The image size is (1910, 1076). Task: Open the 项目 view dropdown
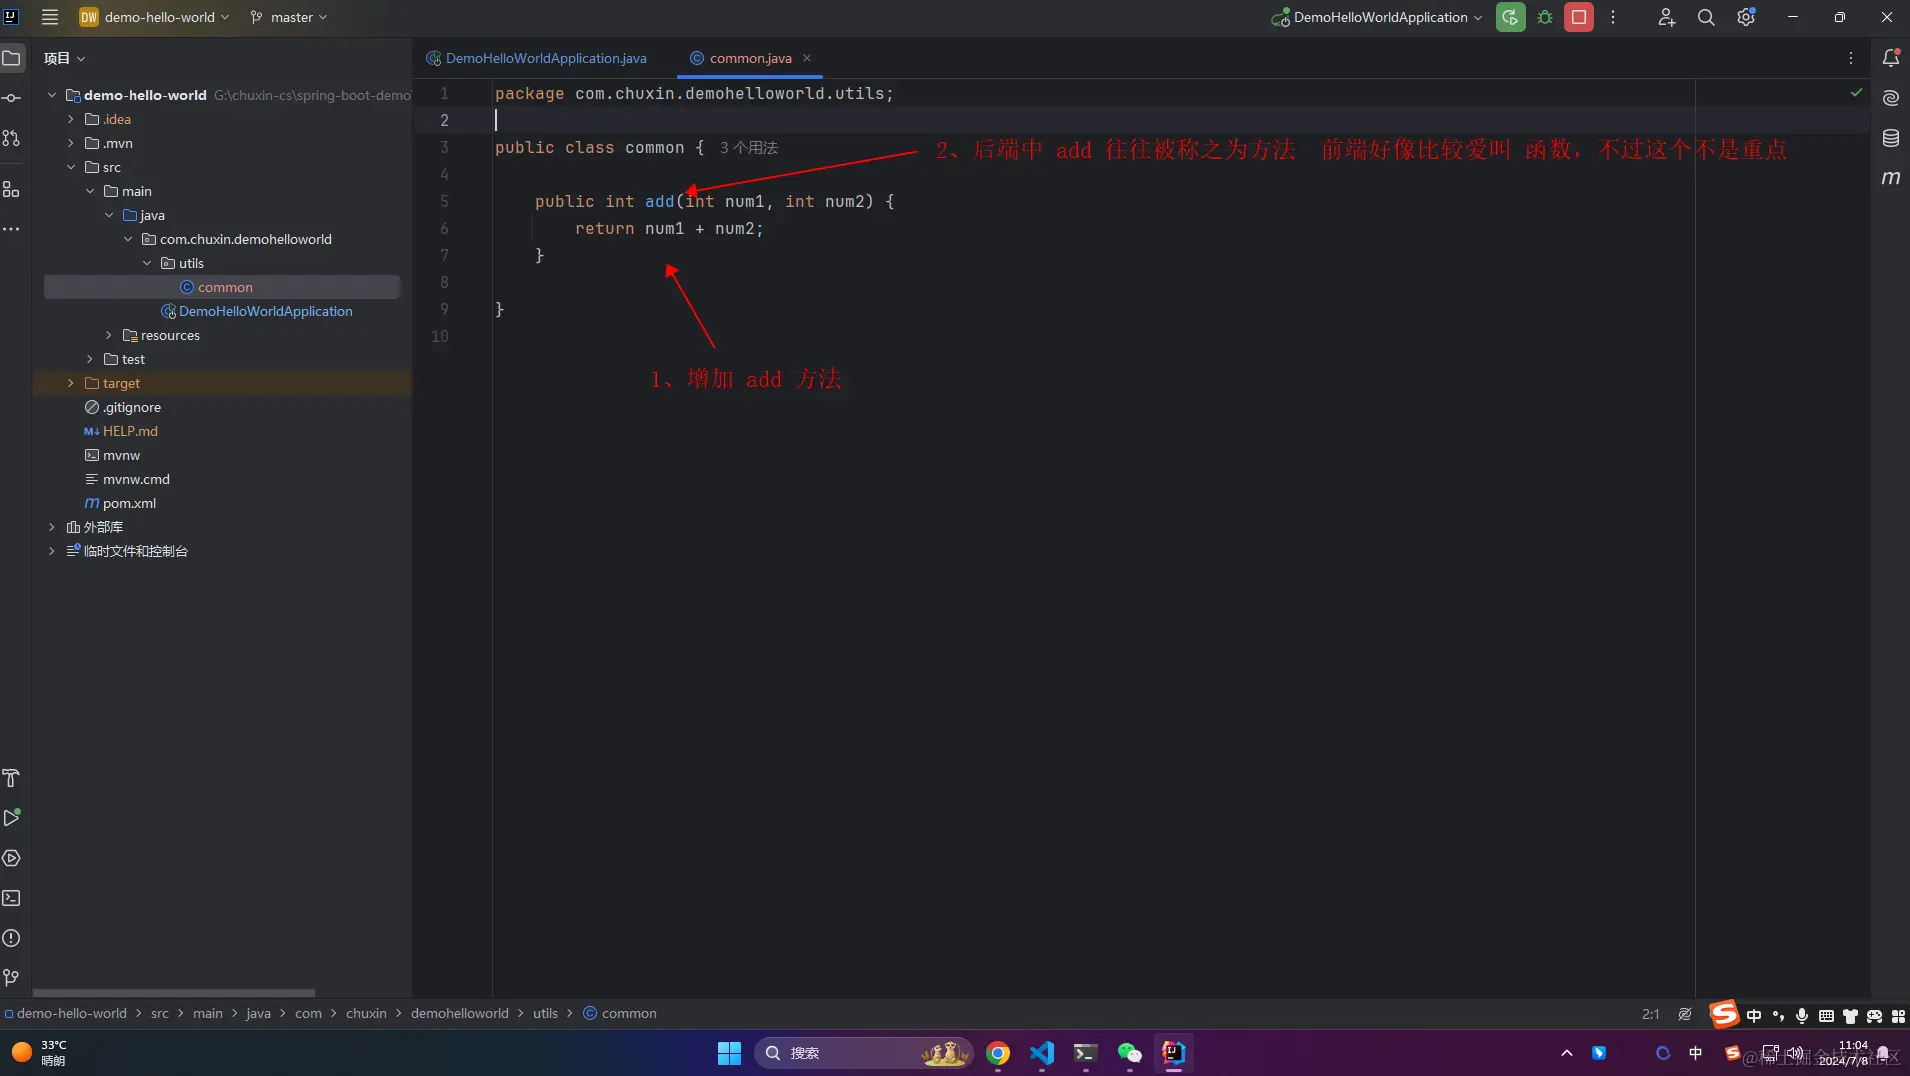(64, 58)
